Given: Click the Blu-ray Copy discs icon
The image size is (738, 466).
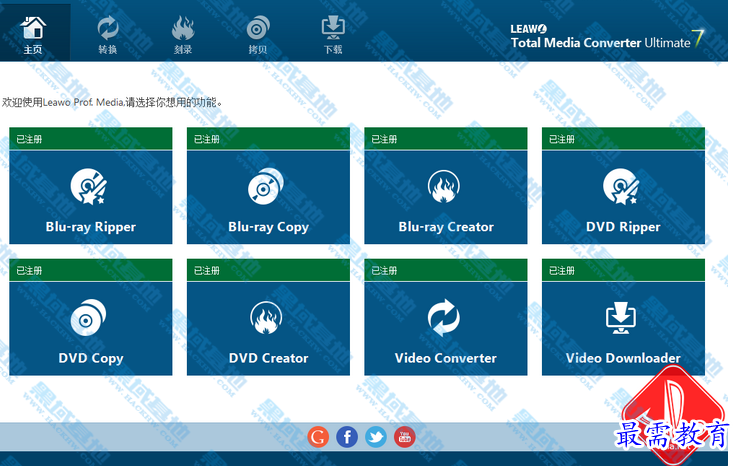Looking at the screenshot, I should click(266, 186).
